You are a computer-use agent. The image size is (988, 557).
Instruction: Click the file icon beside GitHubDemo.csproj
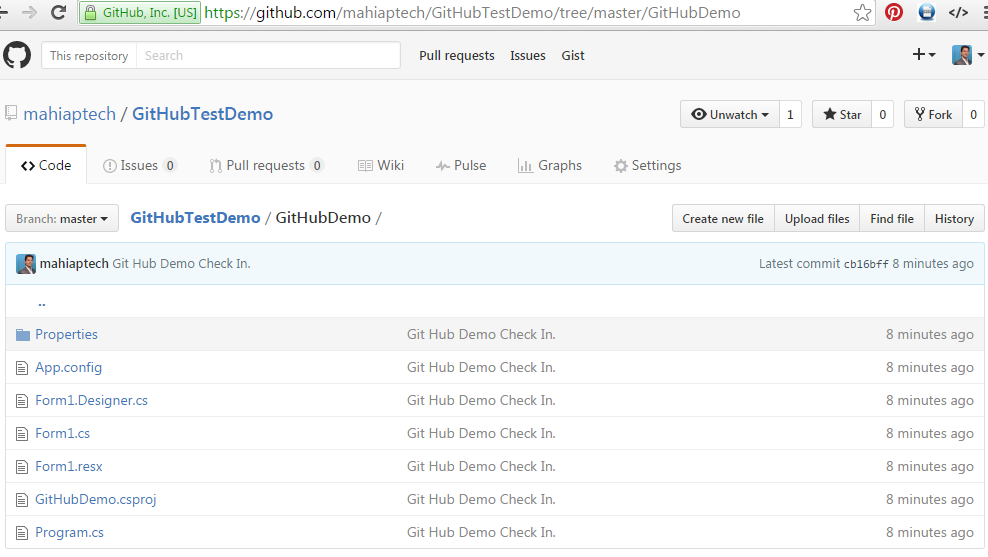[22, 500]
